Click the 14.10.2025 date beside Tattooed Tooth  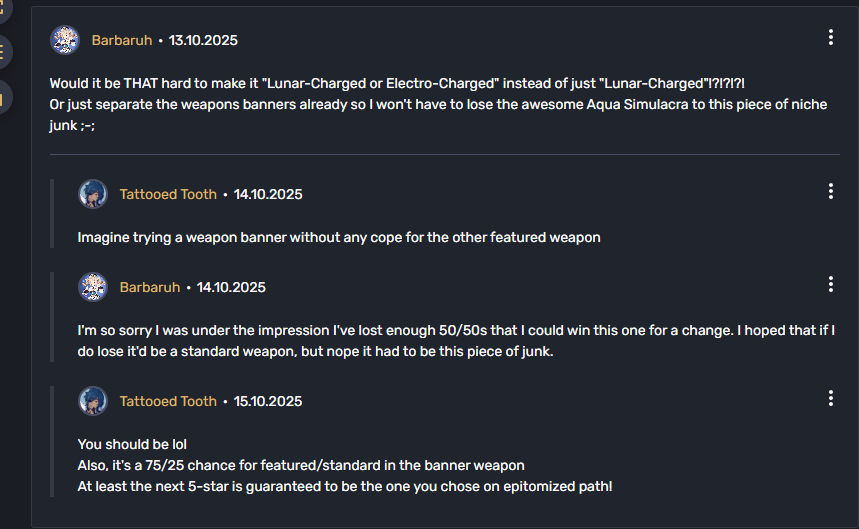(x=268, y=194)
